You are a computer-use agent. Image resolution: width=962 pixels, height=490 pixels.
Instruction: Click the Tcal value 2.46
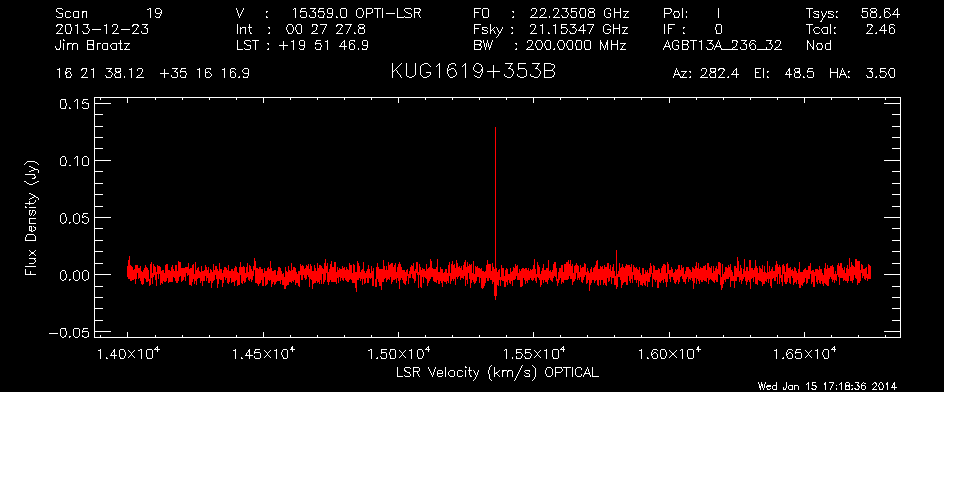(880, 29)
